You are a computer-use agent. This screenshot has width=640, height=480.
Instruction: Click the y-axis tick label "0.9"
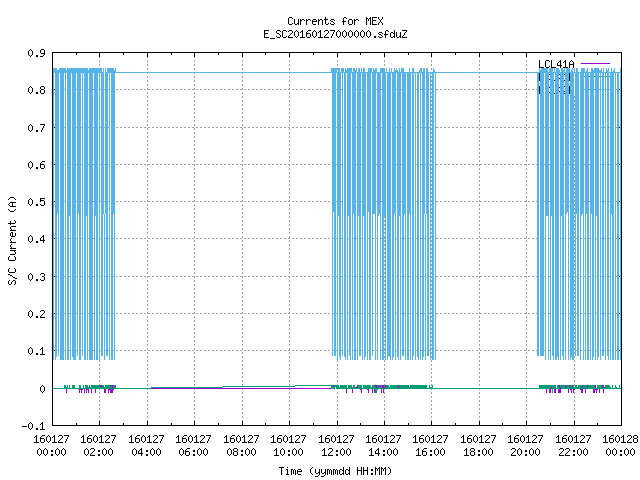coord(36,53)
